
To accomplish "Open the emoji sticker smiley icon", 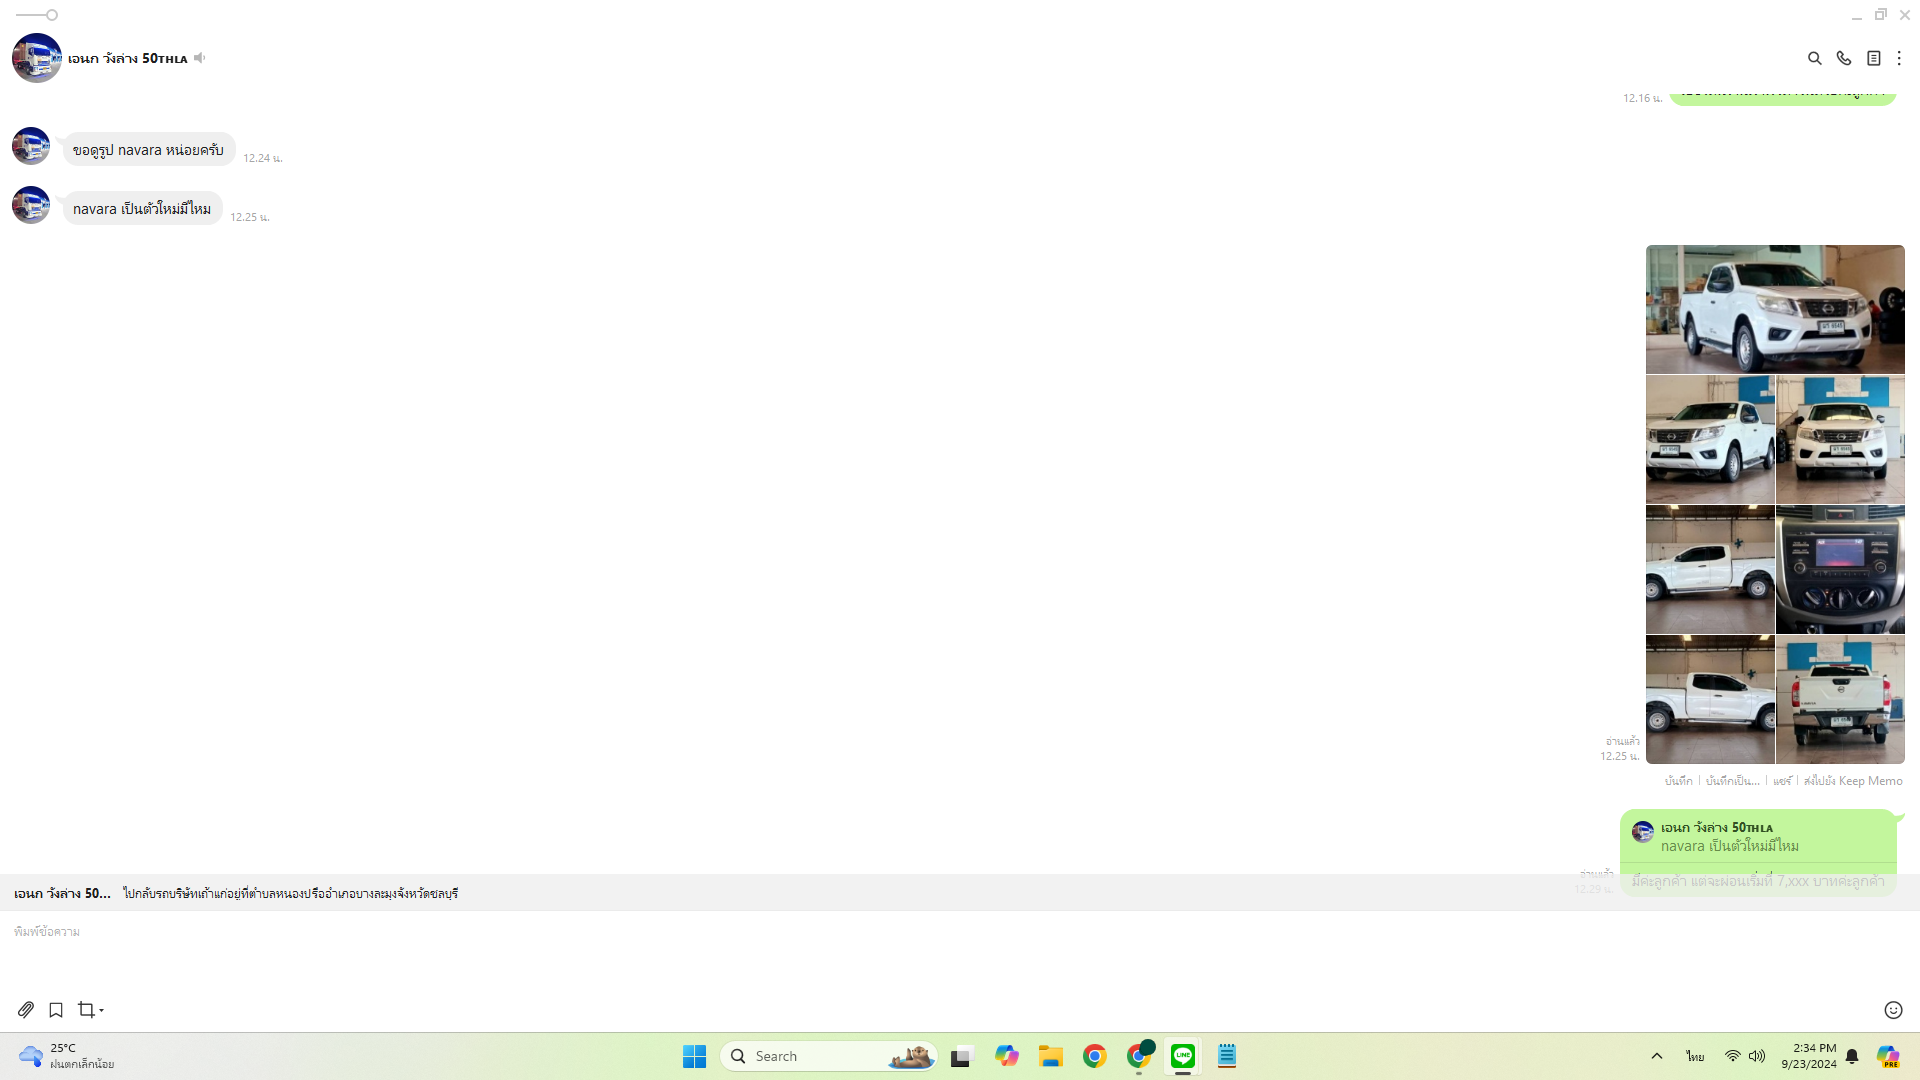I will click(x=1893, y=1010).
